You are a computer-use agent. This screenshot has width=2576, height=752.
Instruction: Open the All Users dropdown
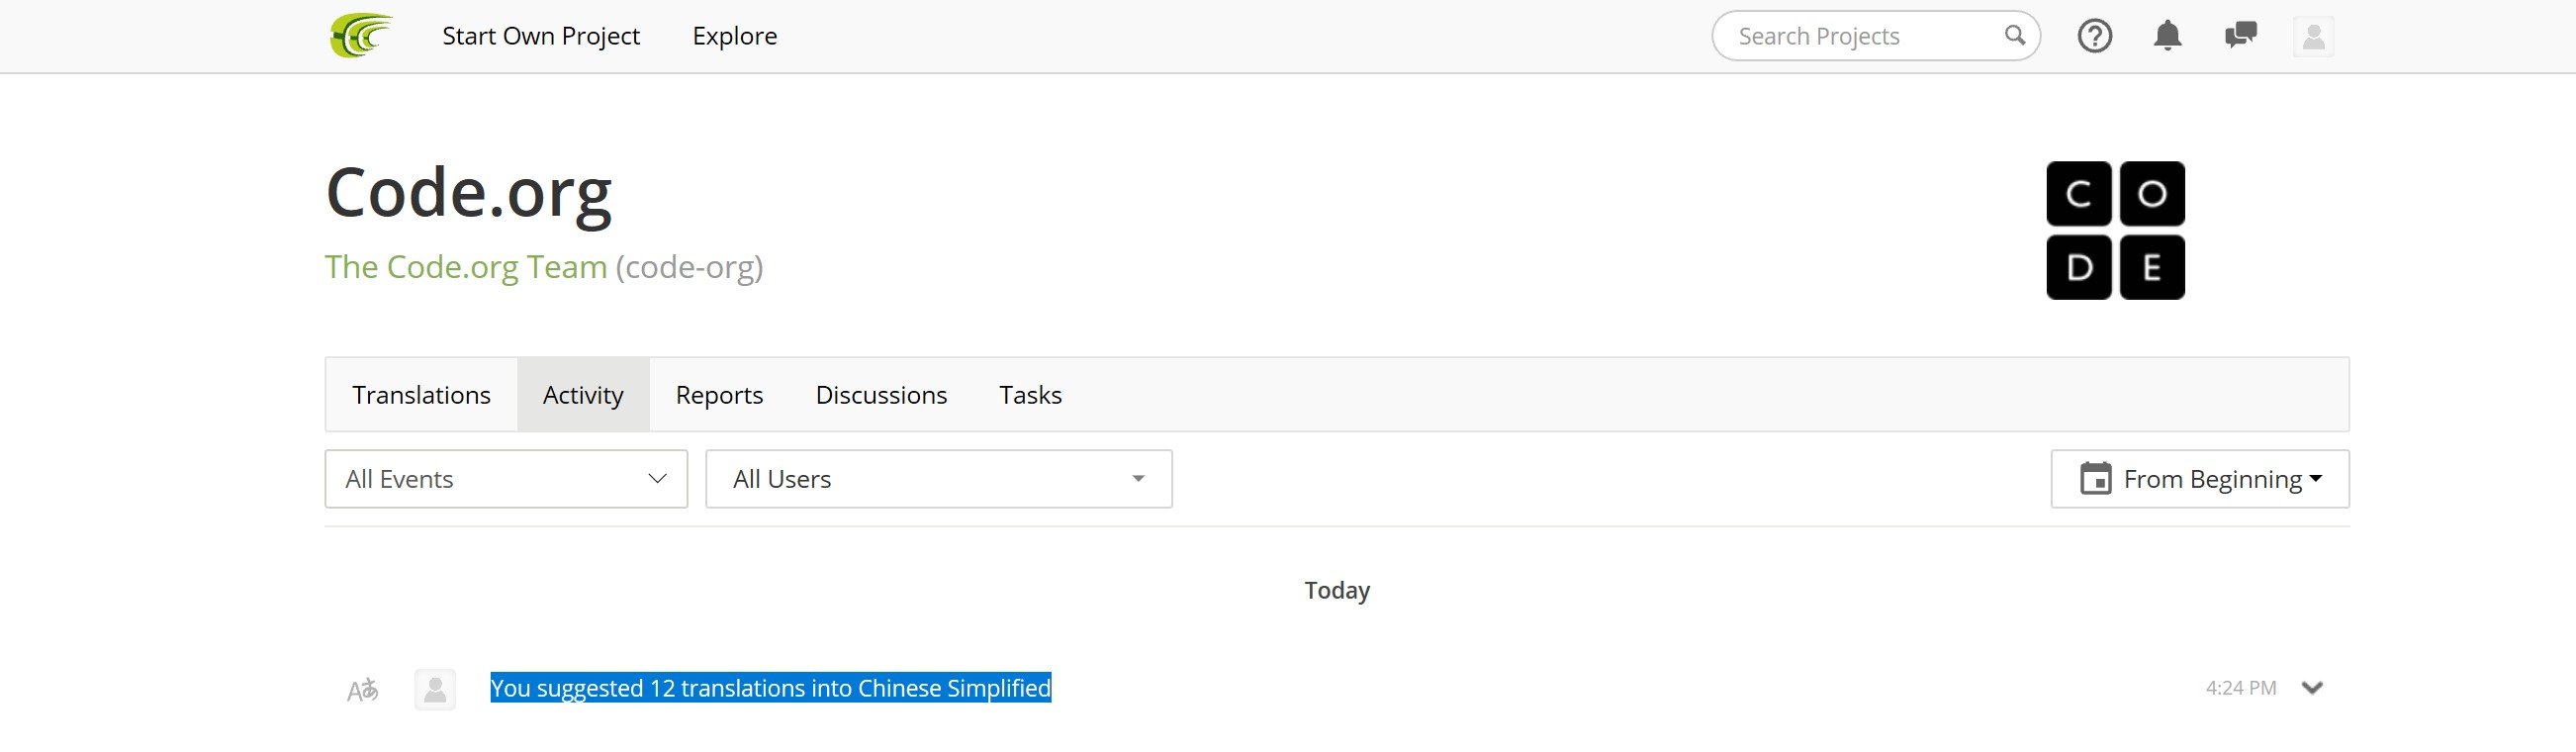click(938, 479)
